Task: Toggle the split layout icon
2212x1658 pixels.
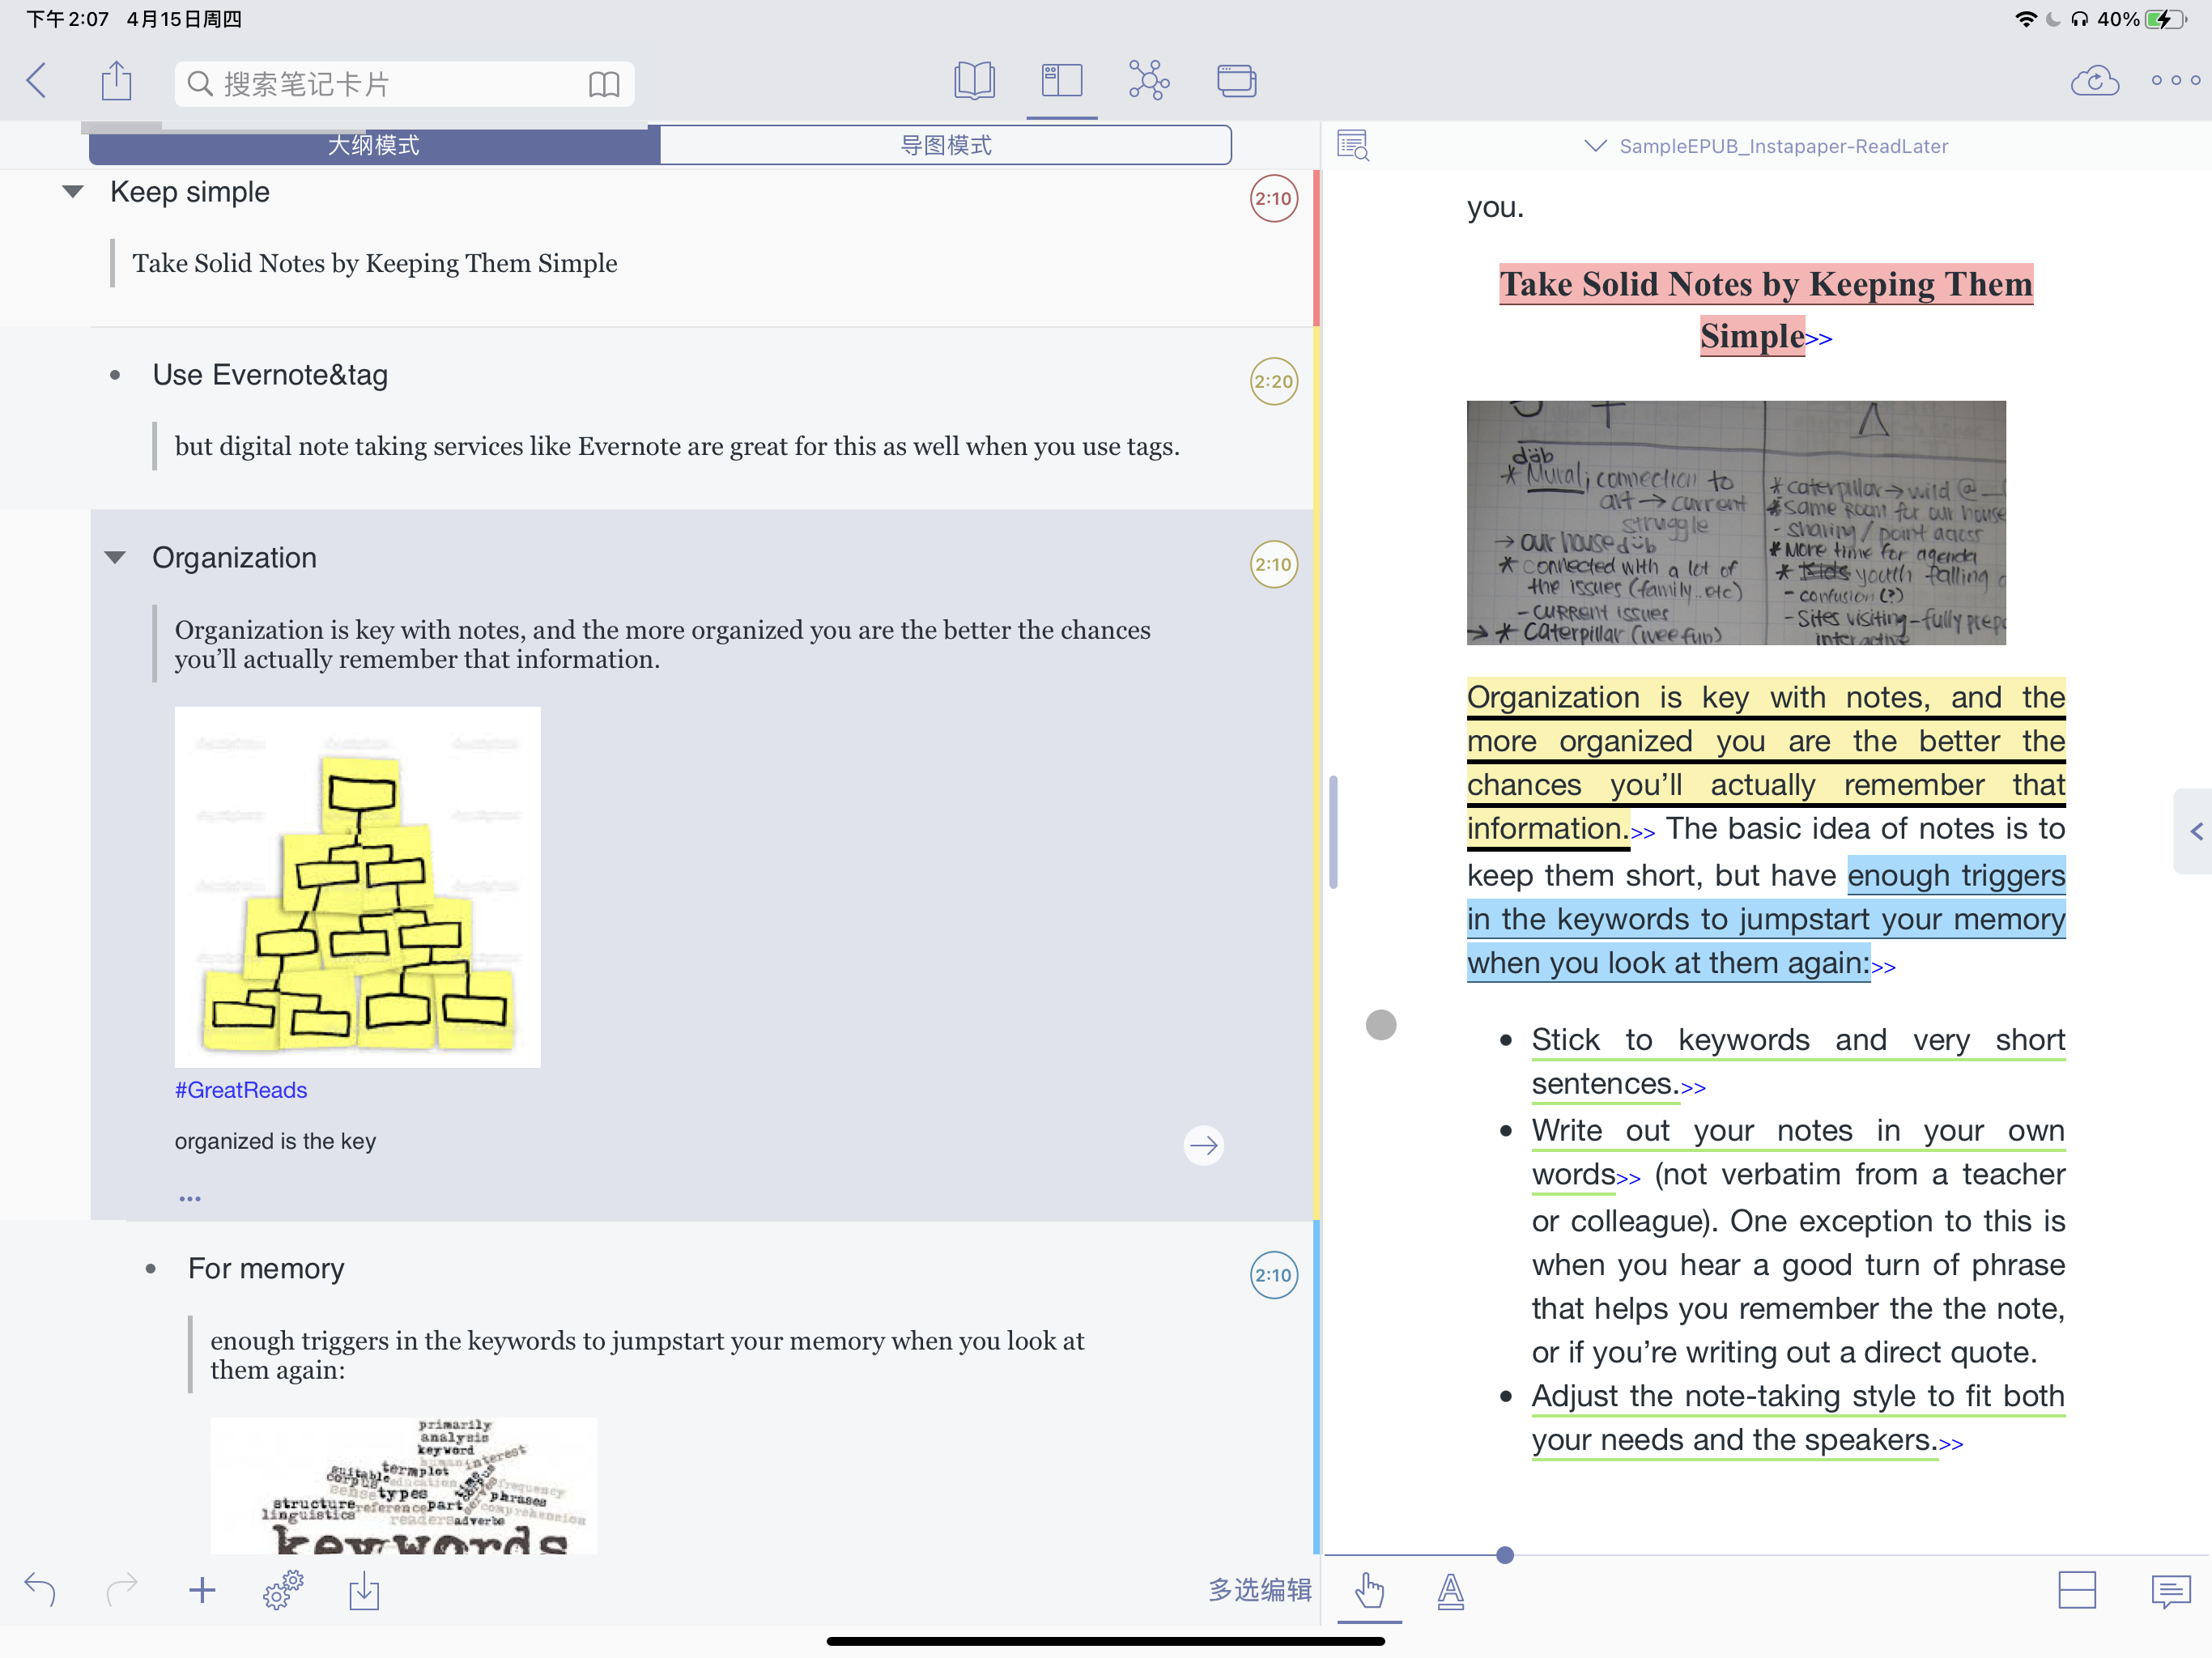Action: pyautogui.click(x=2076, y=1590)
